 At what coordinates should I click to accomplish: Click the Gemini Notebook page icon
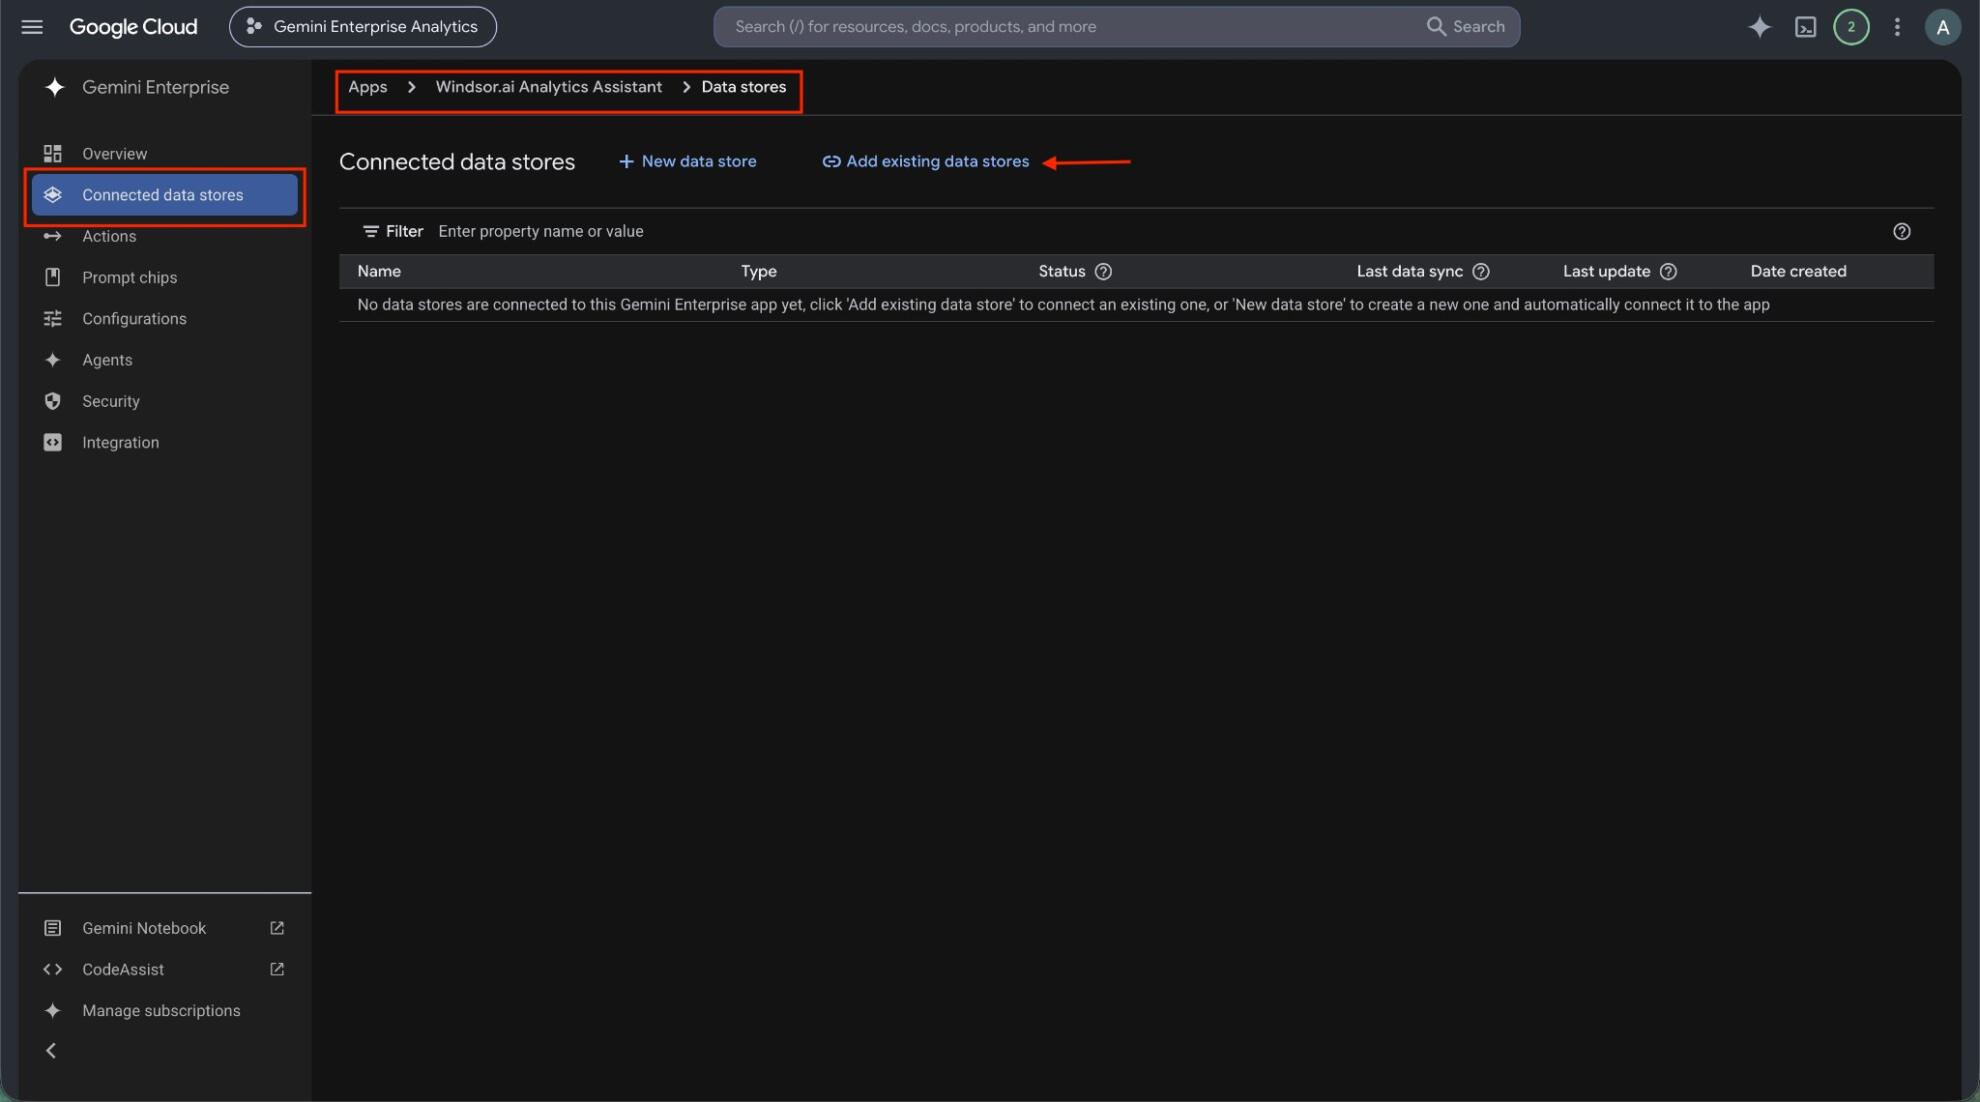[53, 928]
